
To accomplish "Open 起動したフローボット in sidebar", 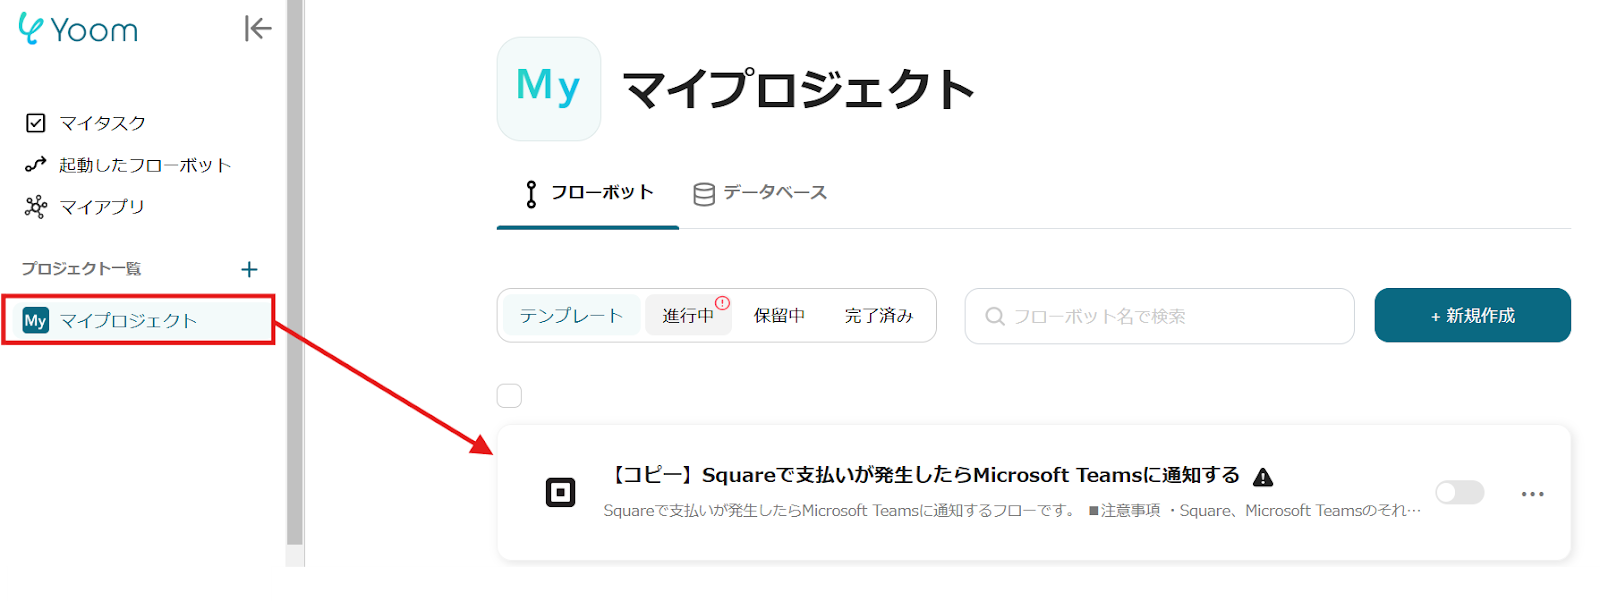I will tap(145, 165).
